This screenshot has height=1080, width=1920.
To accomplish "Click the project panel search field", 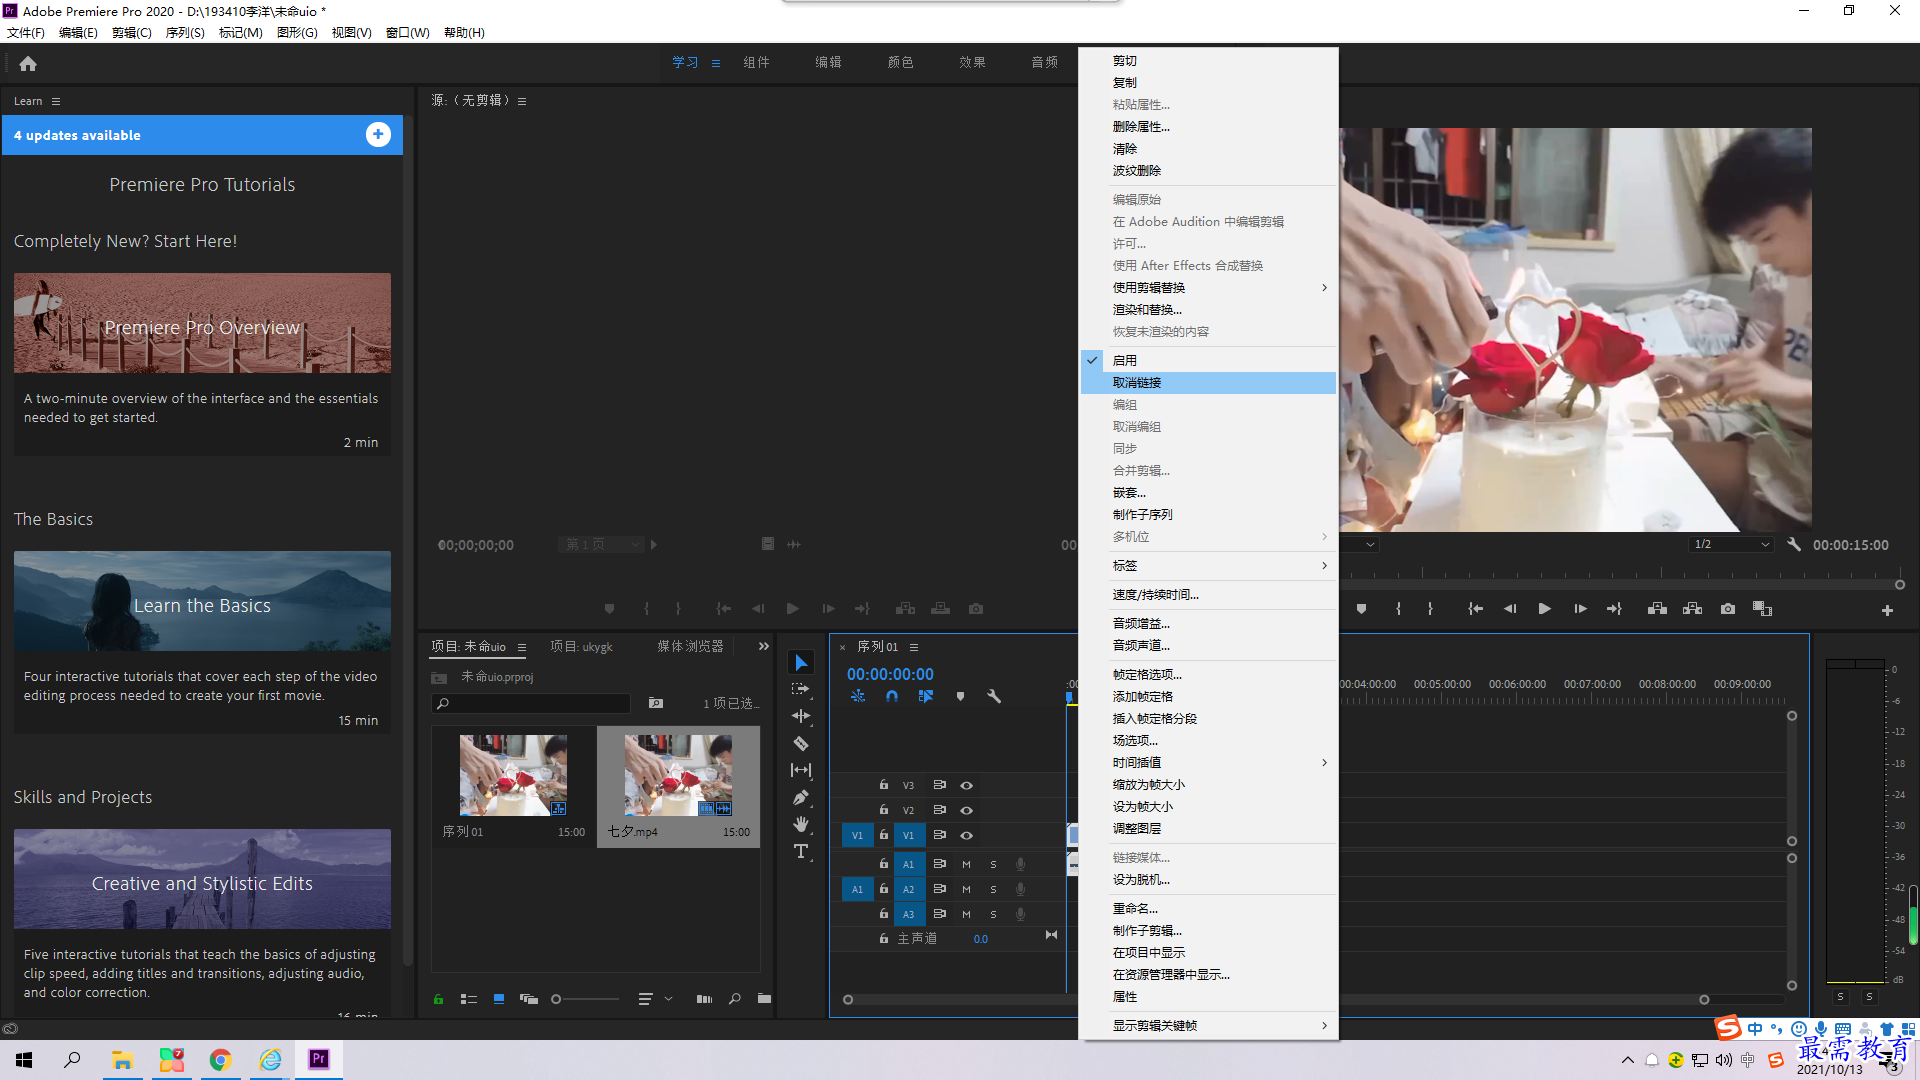I will coord(531,704).
